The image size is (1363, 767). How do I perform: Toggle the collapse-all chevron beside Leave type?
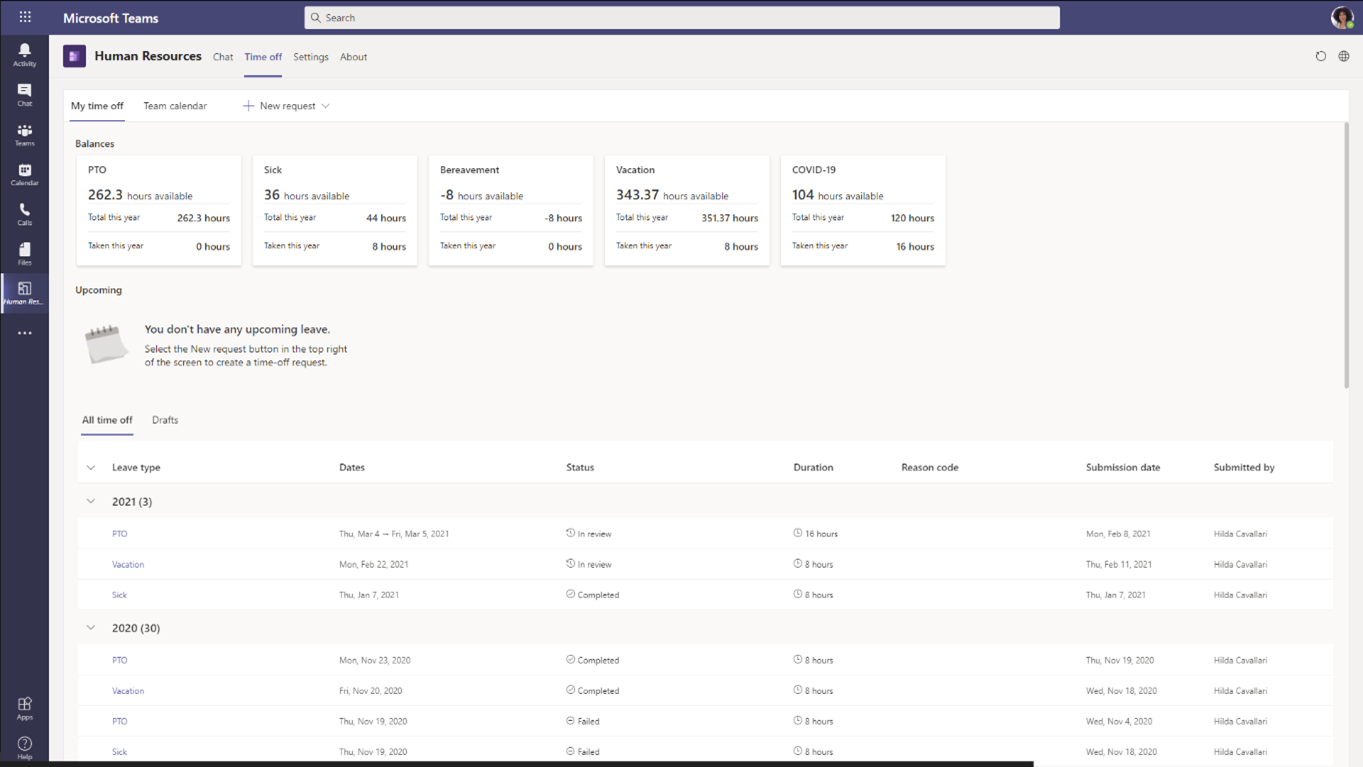[x=91, y=468]
